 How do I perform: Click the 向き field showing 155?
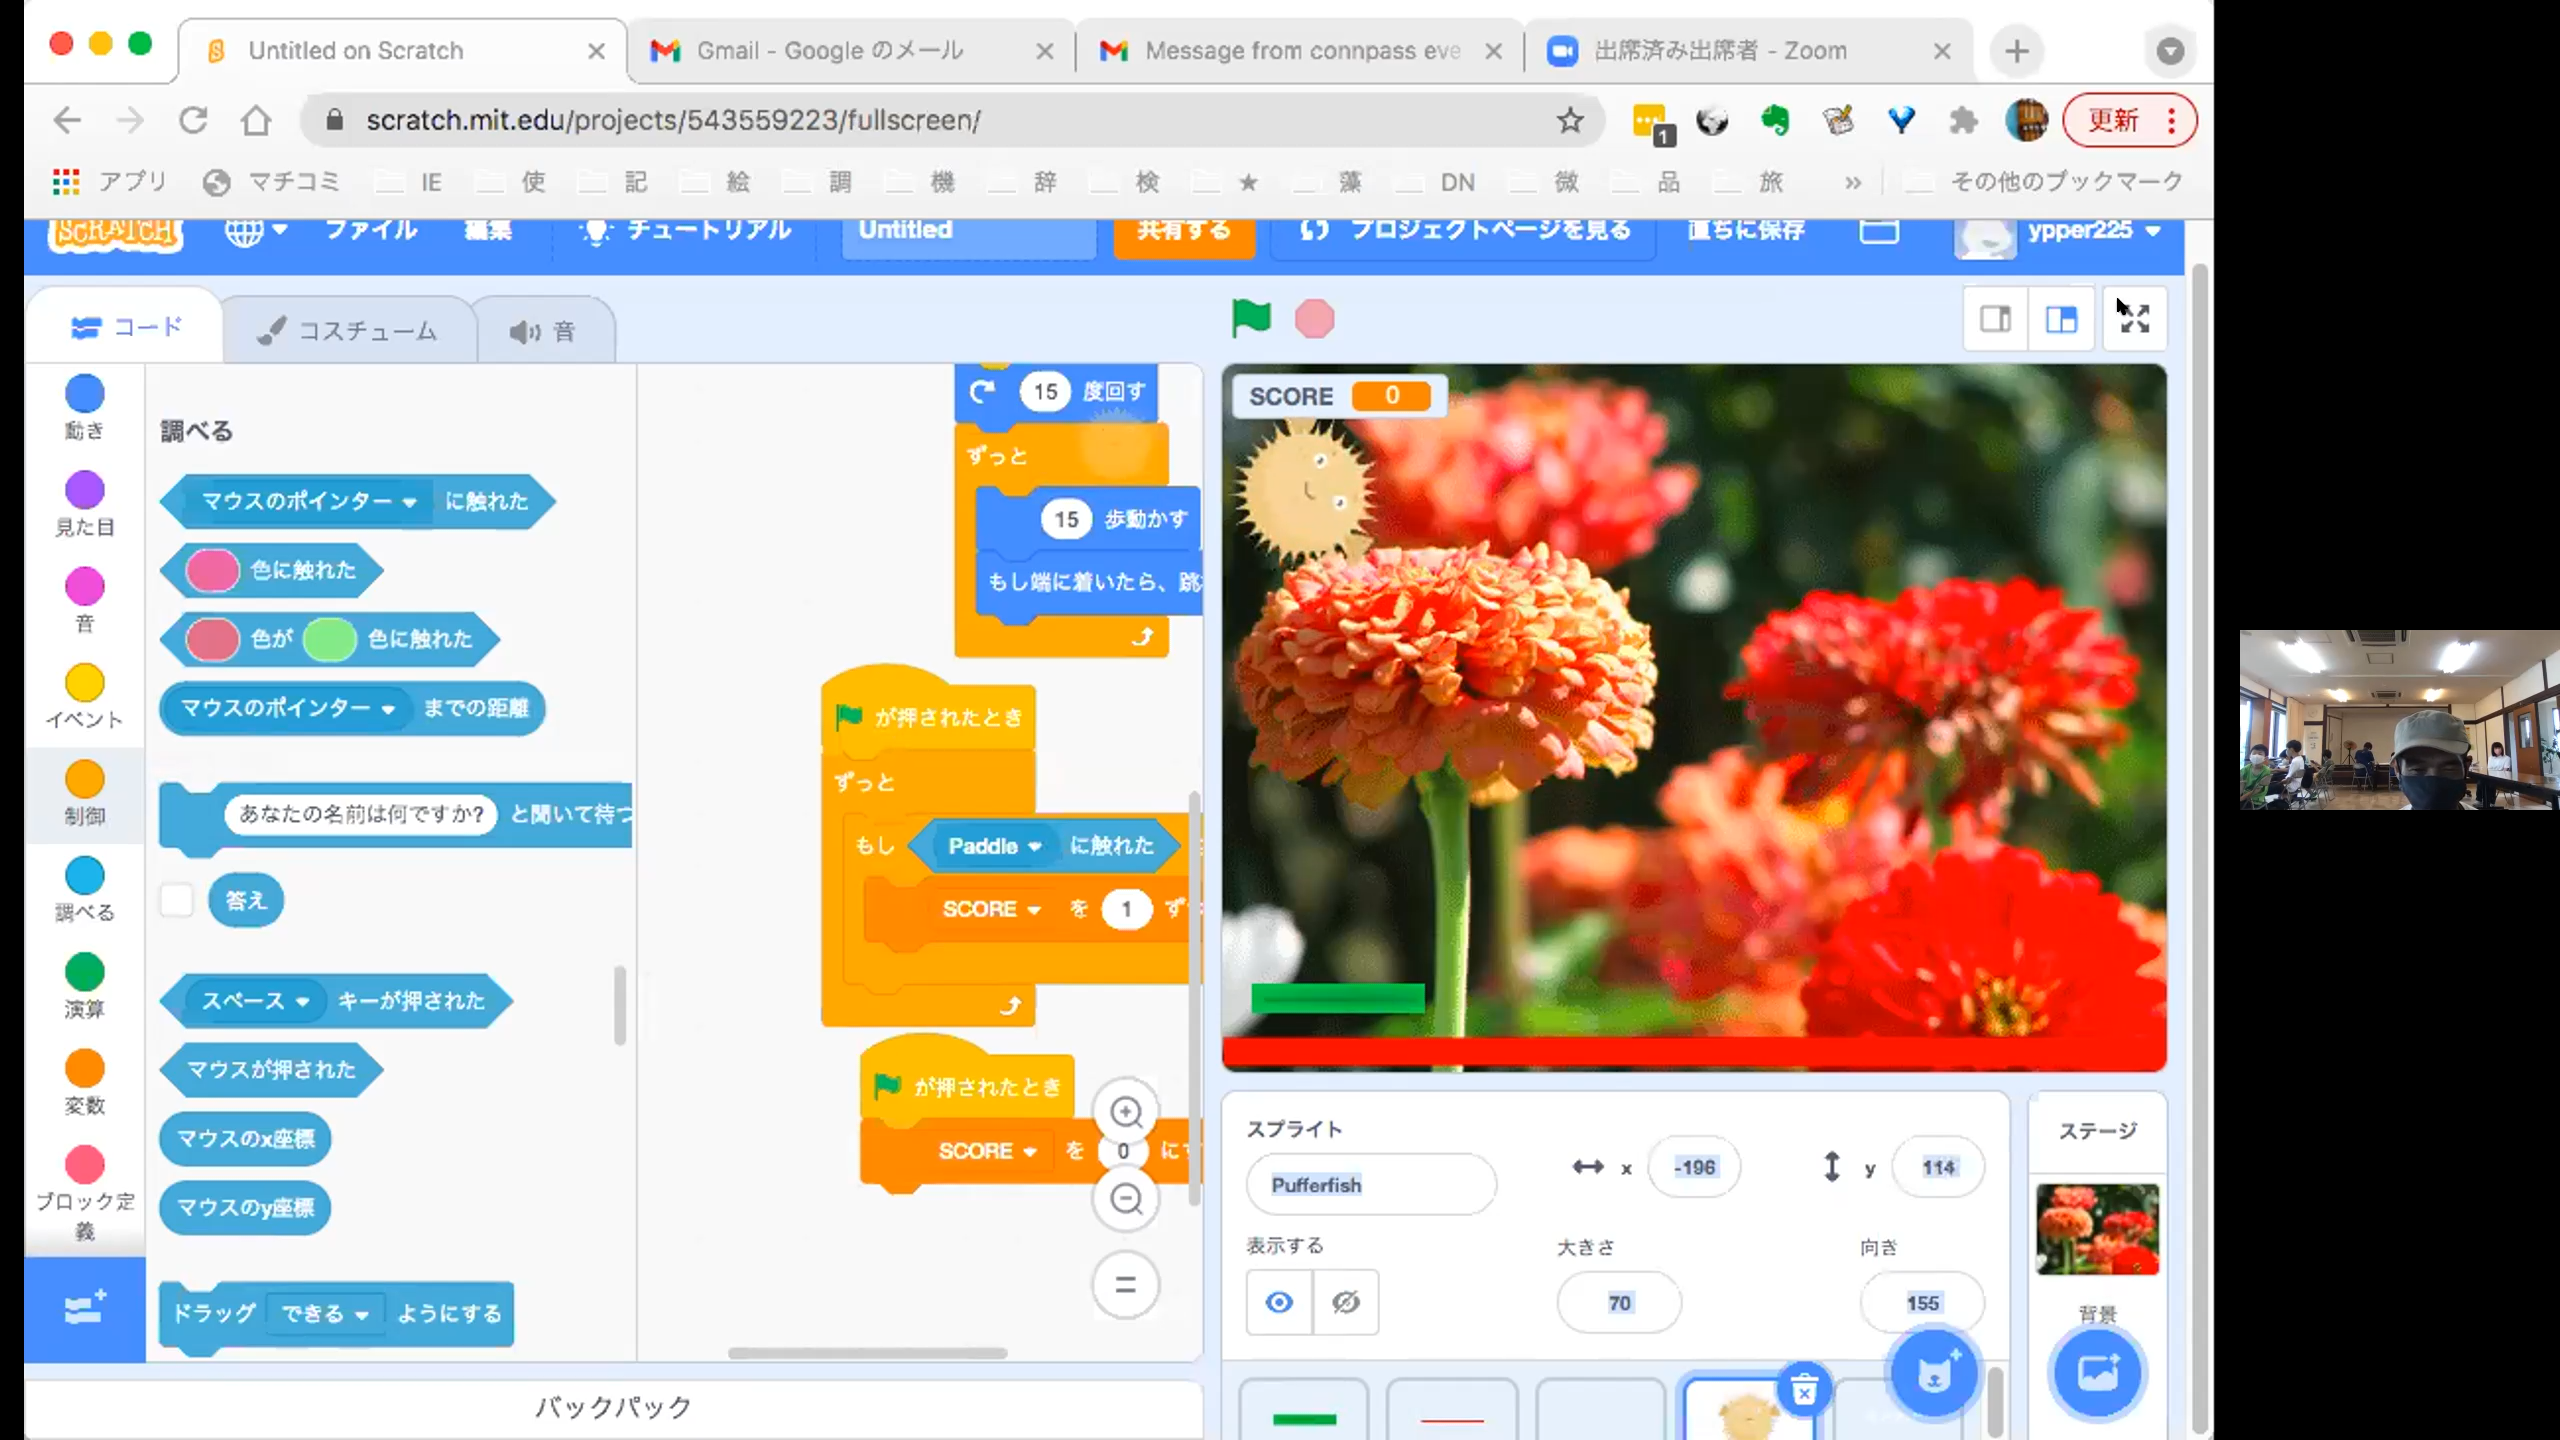point(1922,1303)
